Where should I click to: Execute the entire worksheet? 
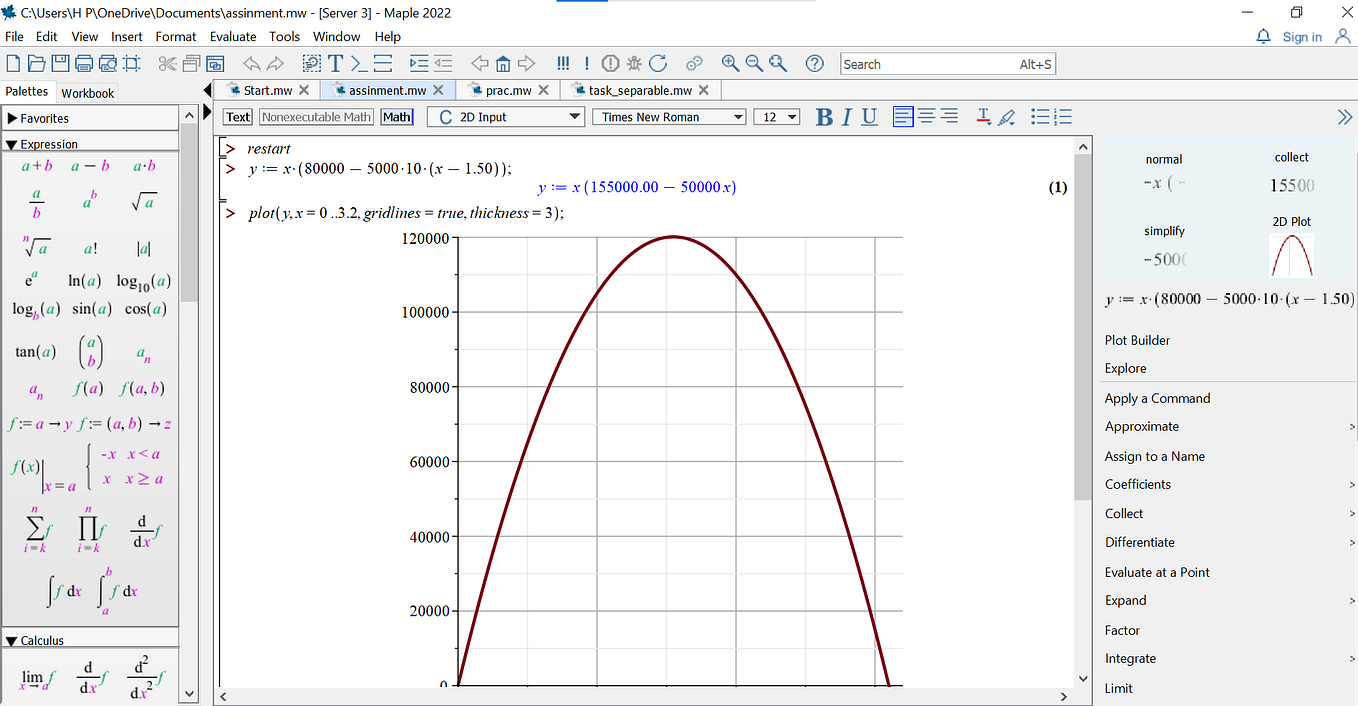coord(565,63)
